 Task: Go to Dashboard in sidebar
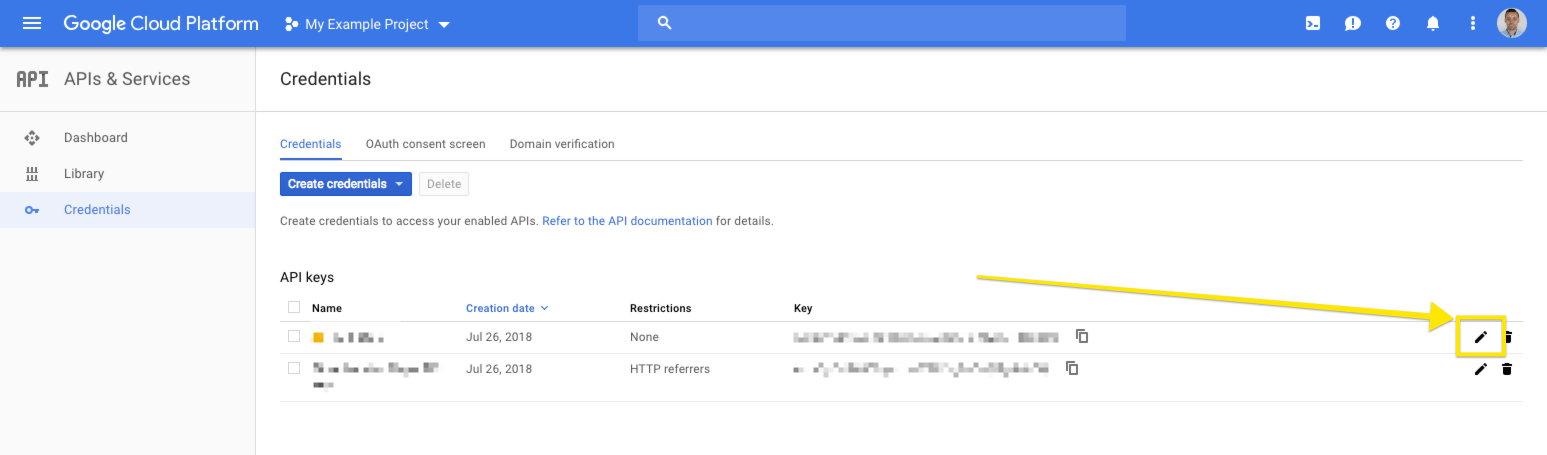click(96, 138)
